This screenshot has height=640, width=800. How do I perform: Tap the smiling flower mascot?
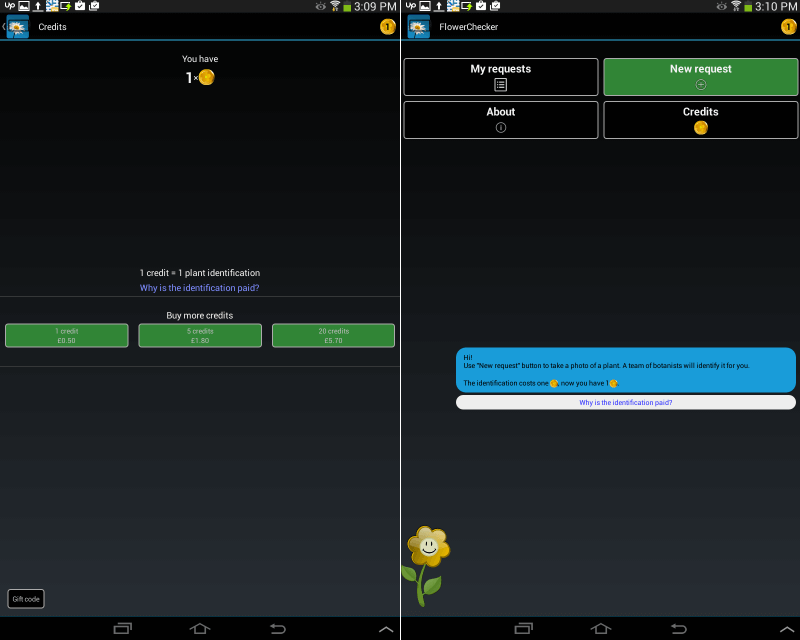pos(427,565)
